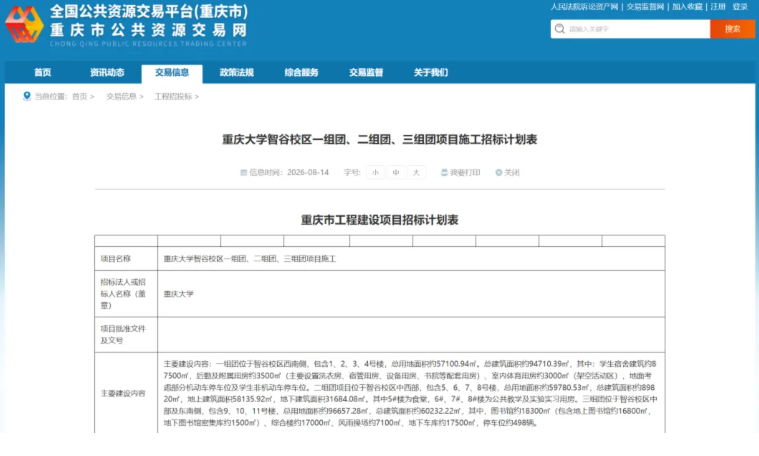The image size is (759, 456).
Task: Click the 重庆市工程建设项目招标计划表 heading
Action: [x=380, y=220]
